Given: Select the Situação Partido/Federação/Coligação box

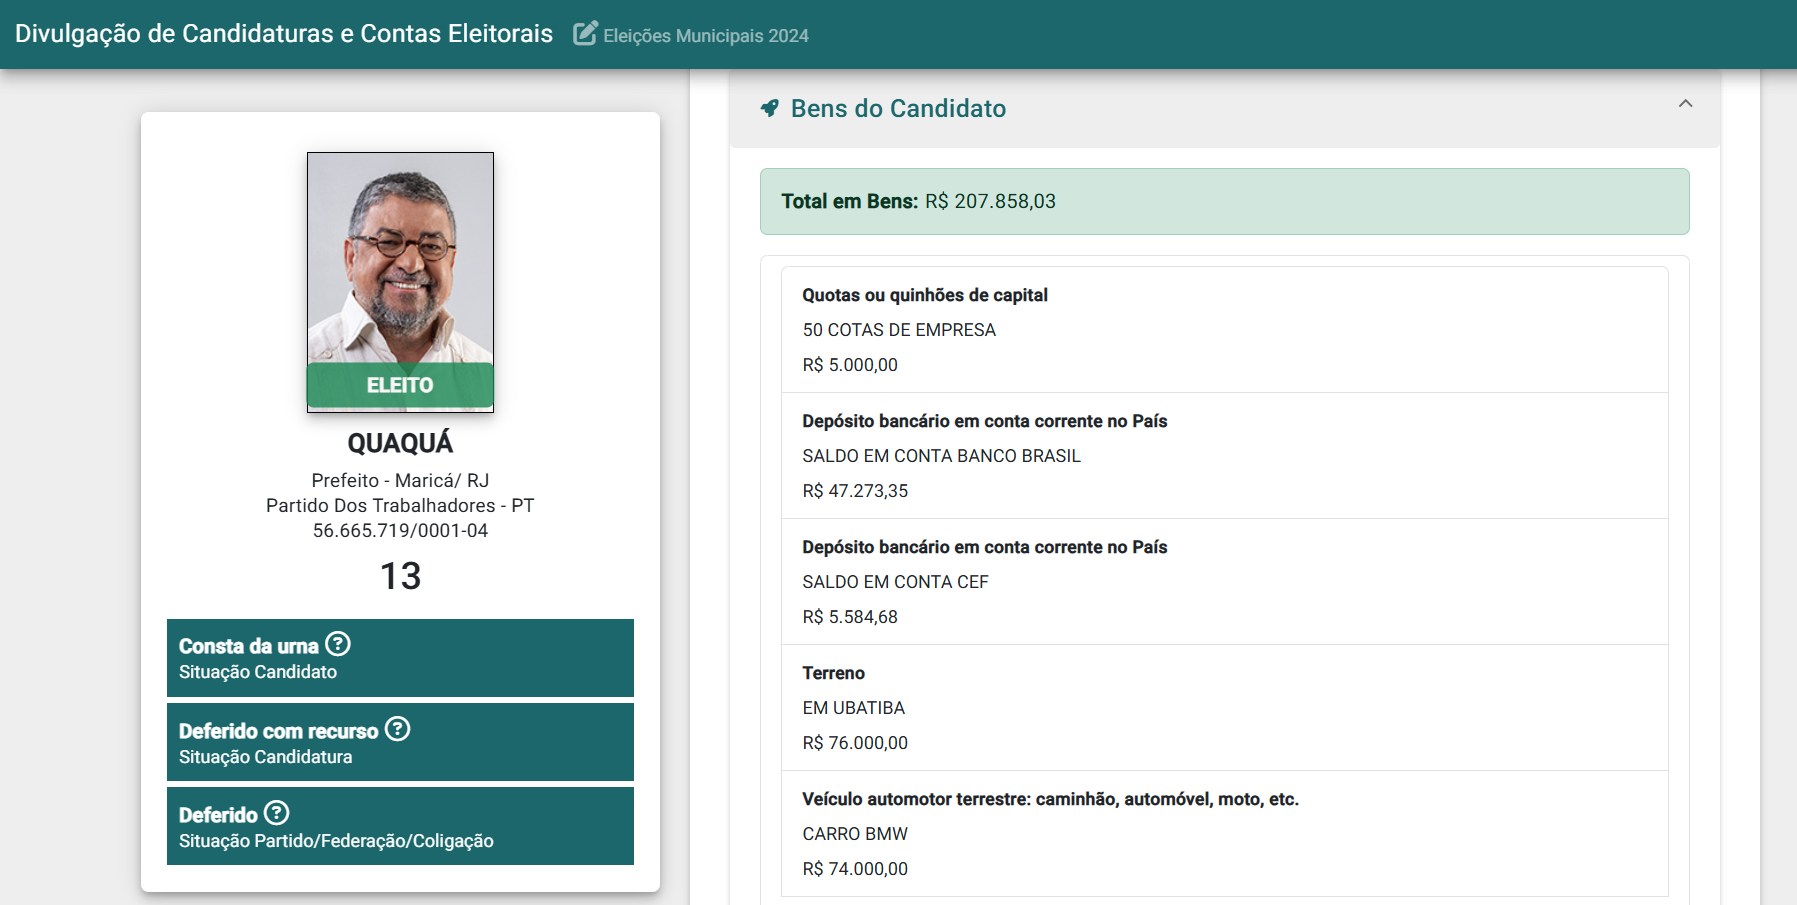Looking at the screenshot, I should point(400,826).
